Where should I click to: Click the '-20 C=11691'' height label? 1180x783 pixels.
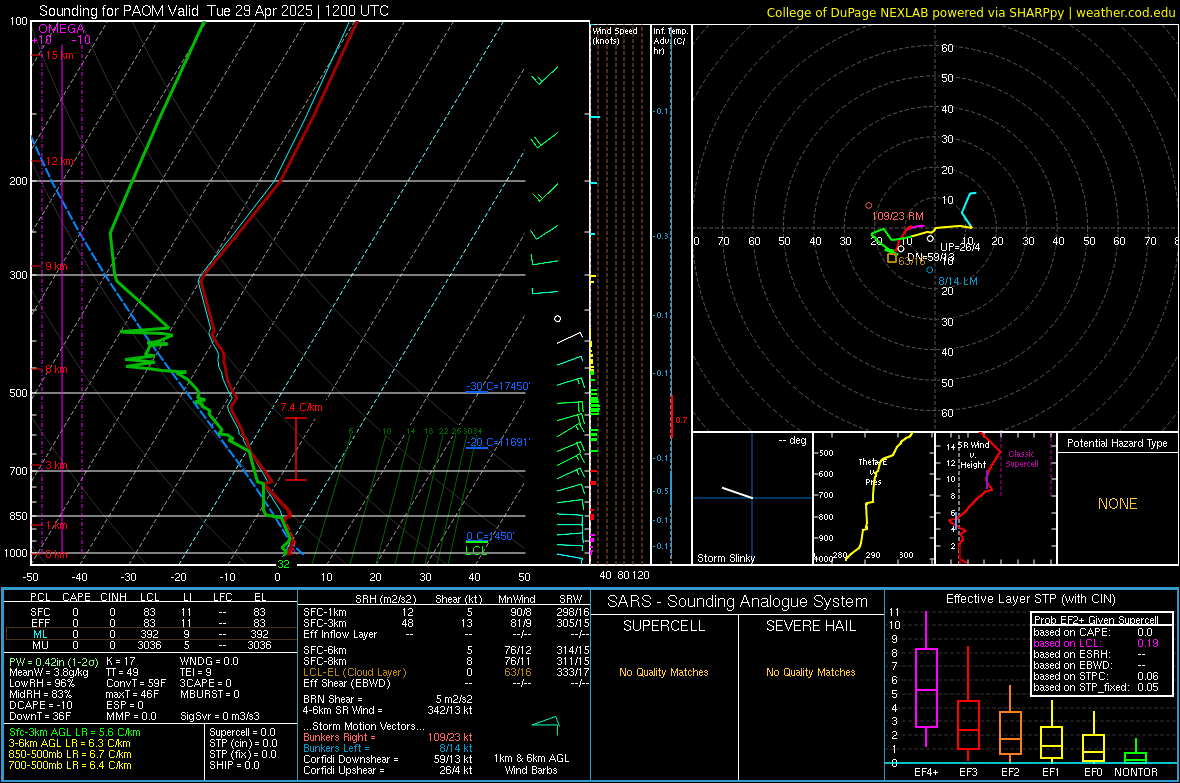click(x=498, y=442)
